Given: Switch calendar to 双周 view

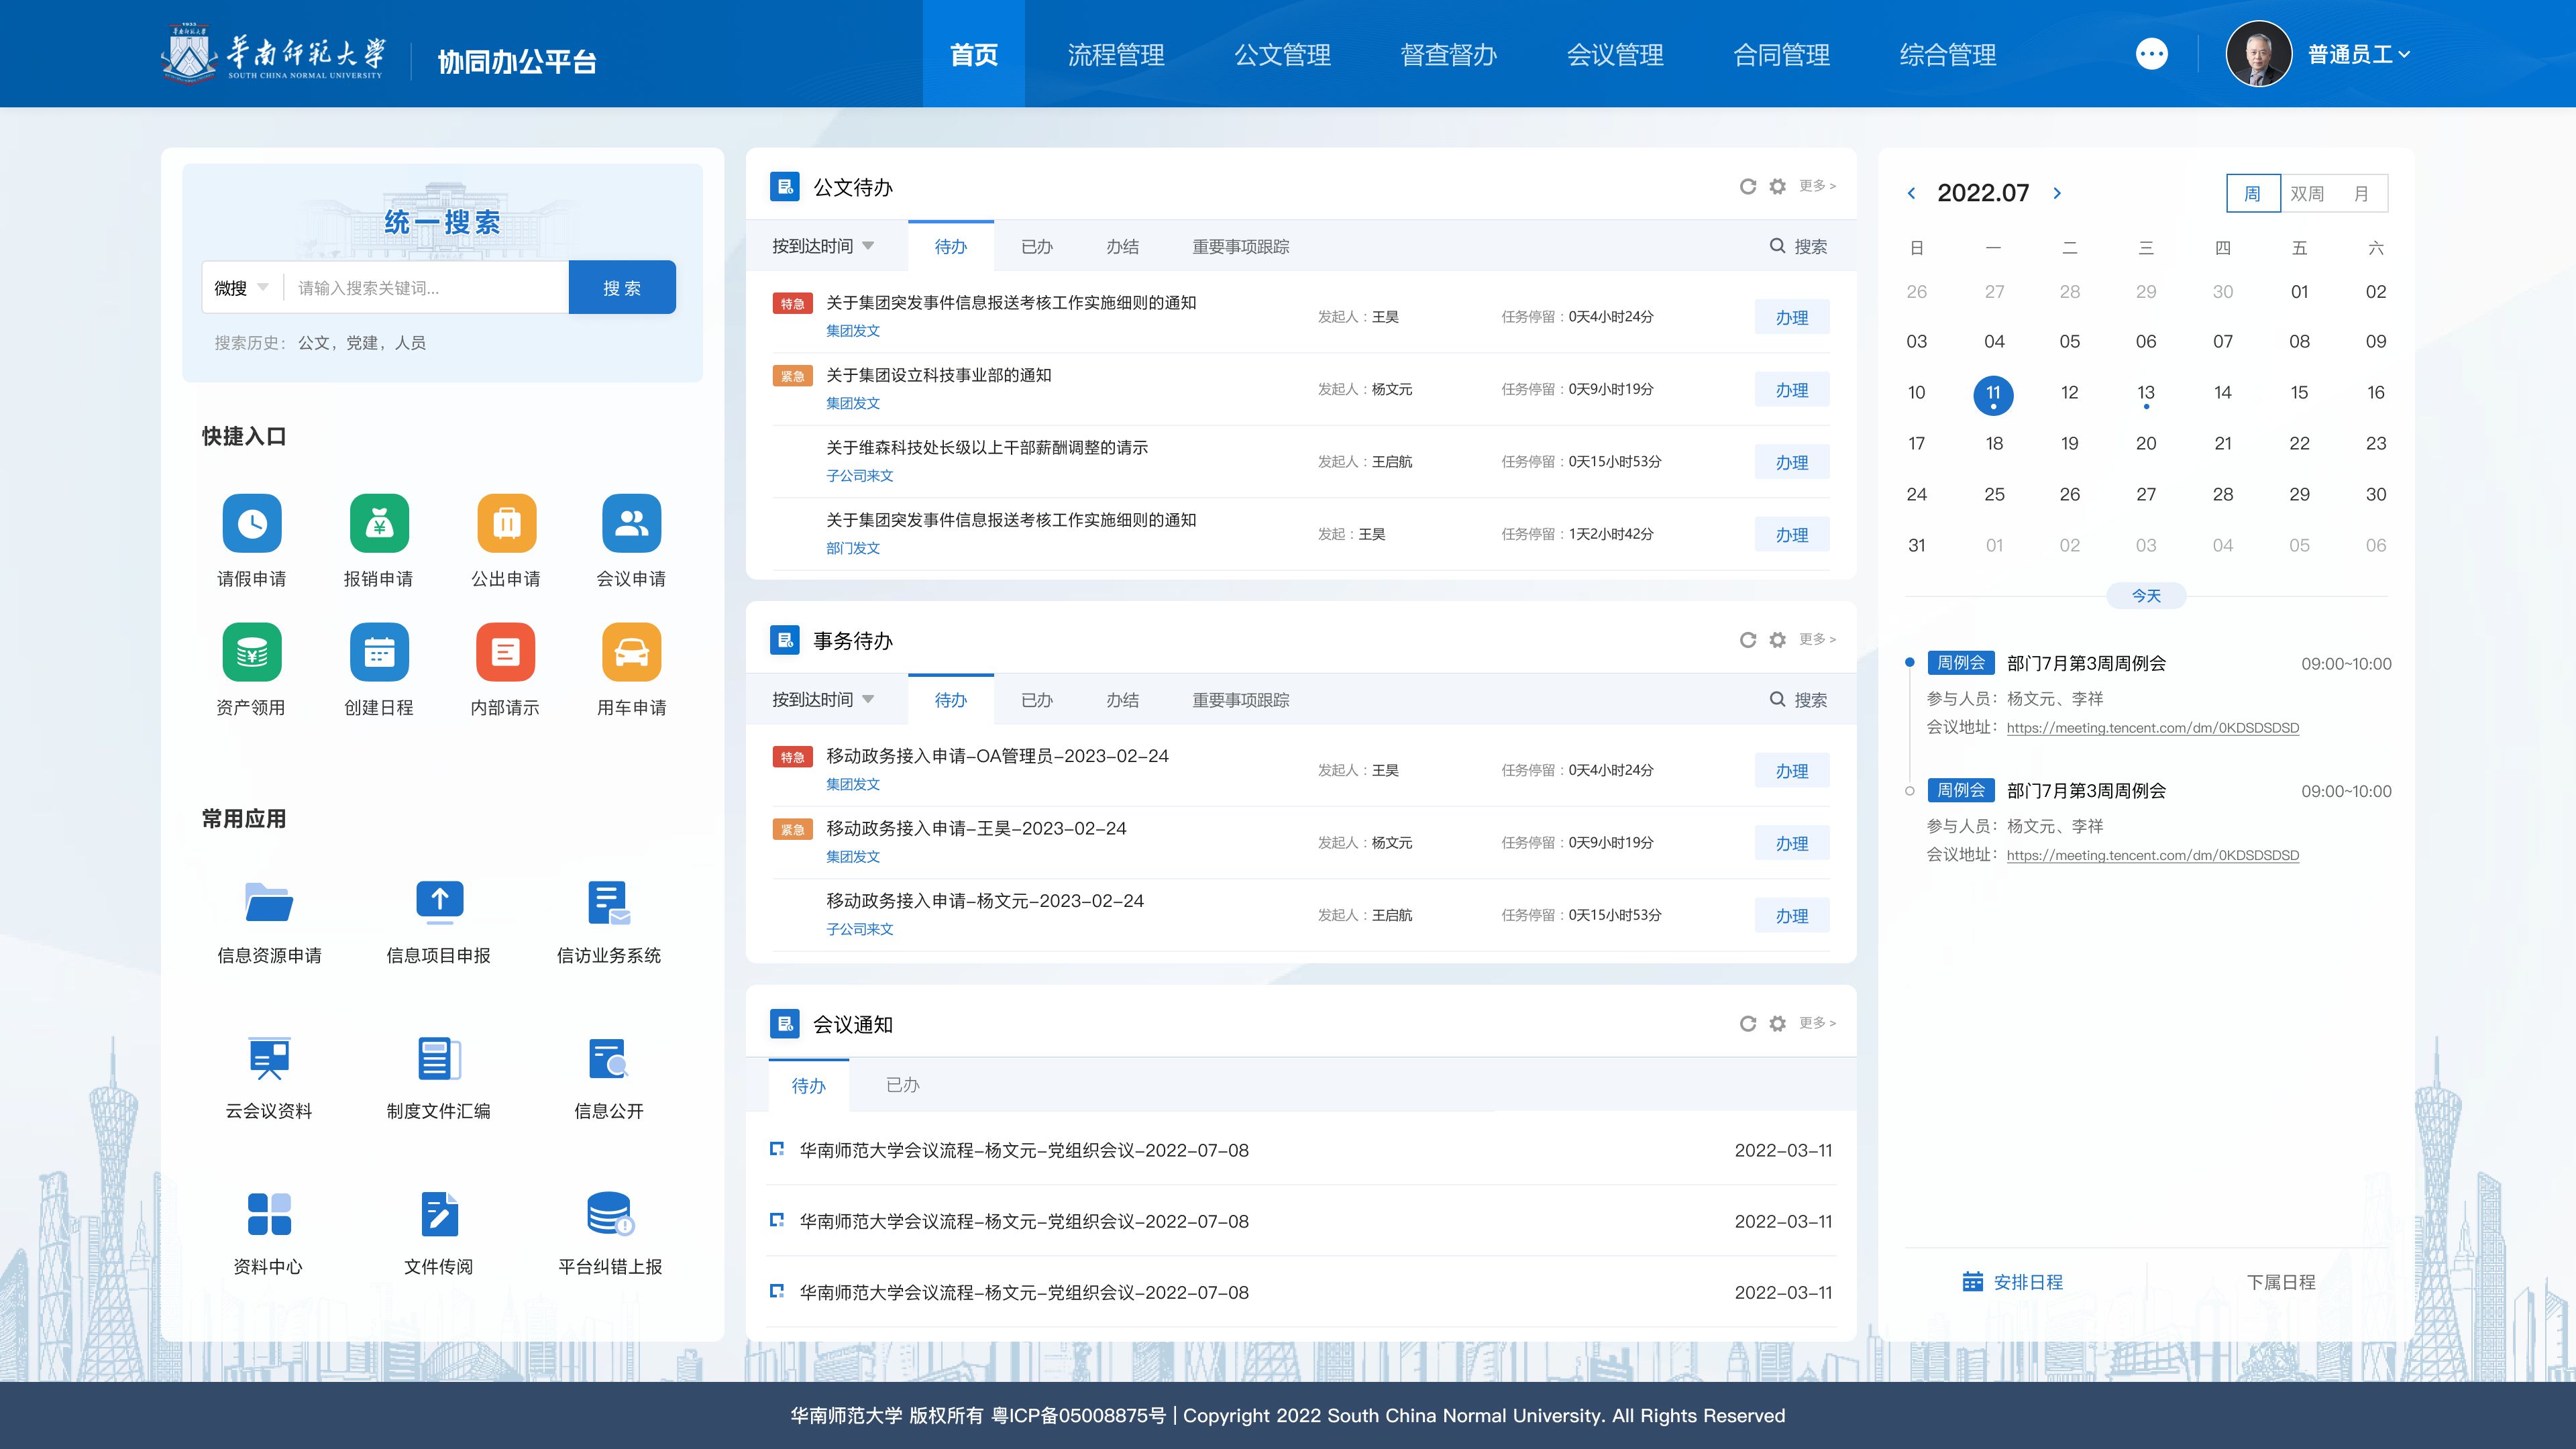Looking at the screenshot, I should pyautogui.click(x=2307, y=194).
